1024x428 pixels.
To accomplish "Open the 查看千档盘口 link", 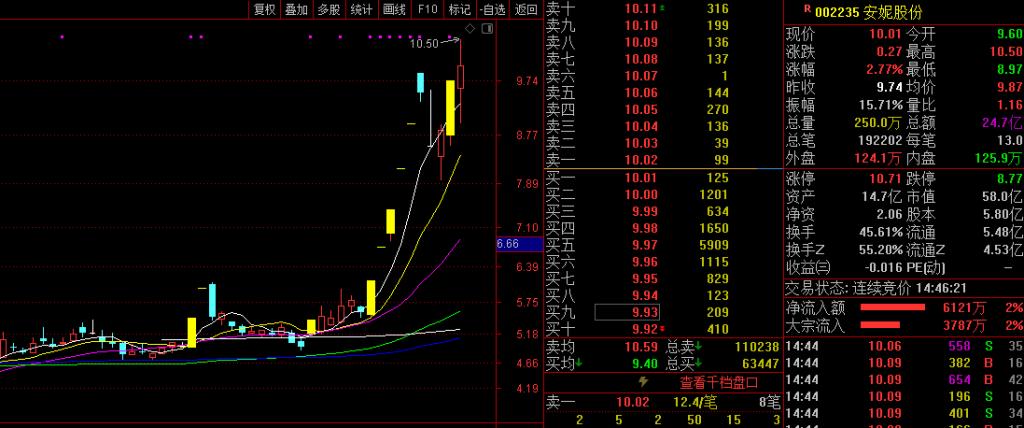I will 718,382.
